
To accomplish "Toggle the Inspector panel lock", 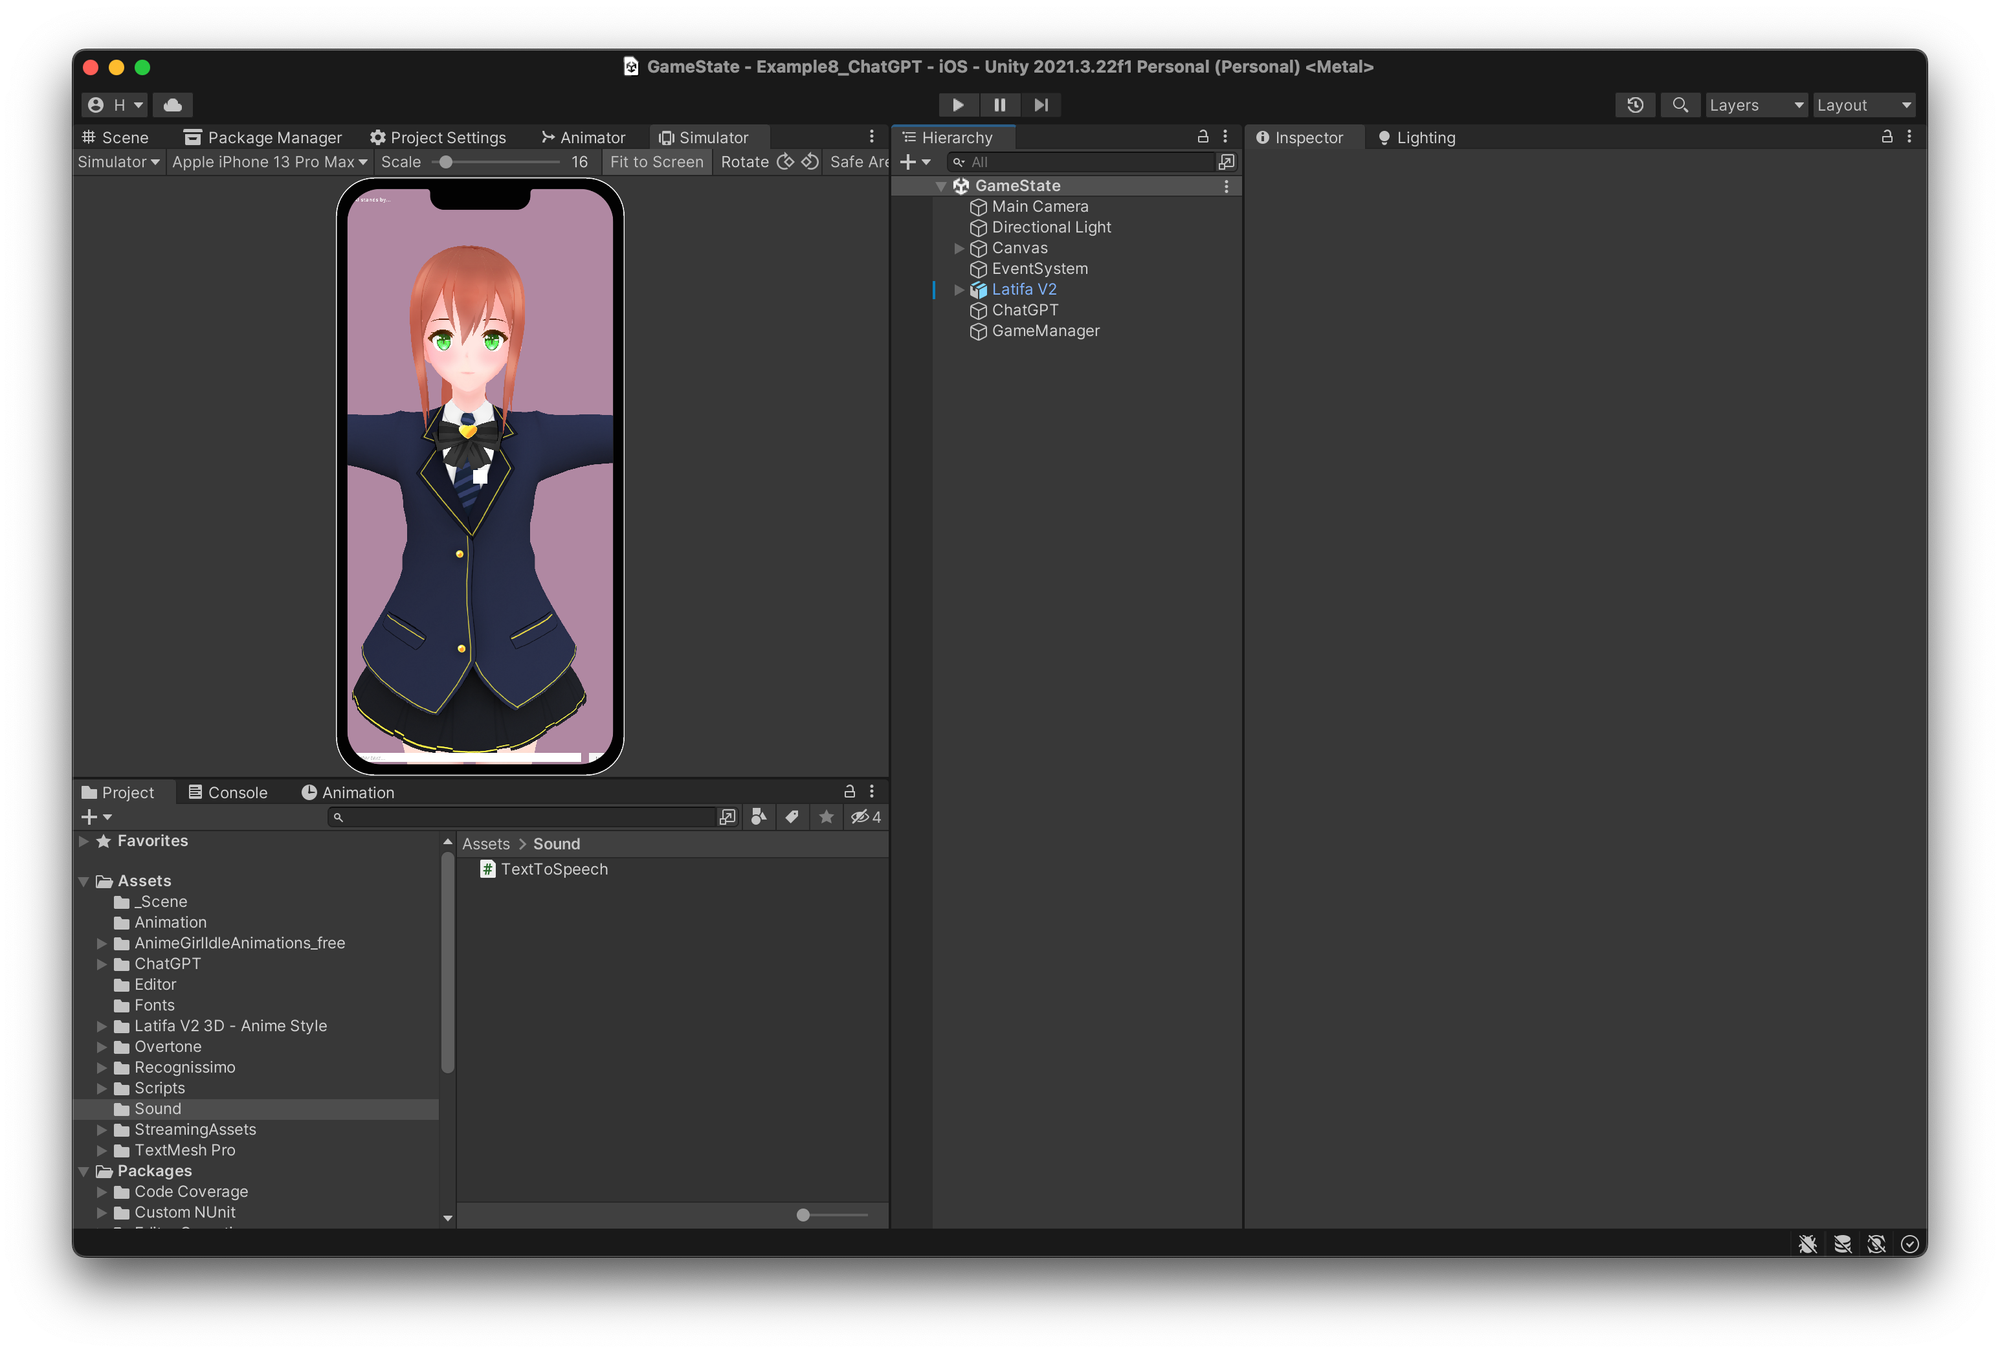I will point(1887,137).
